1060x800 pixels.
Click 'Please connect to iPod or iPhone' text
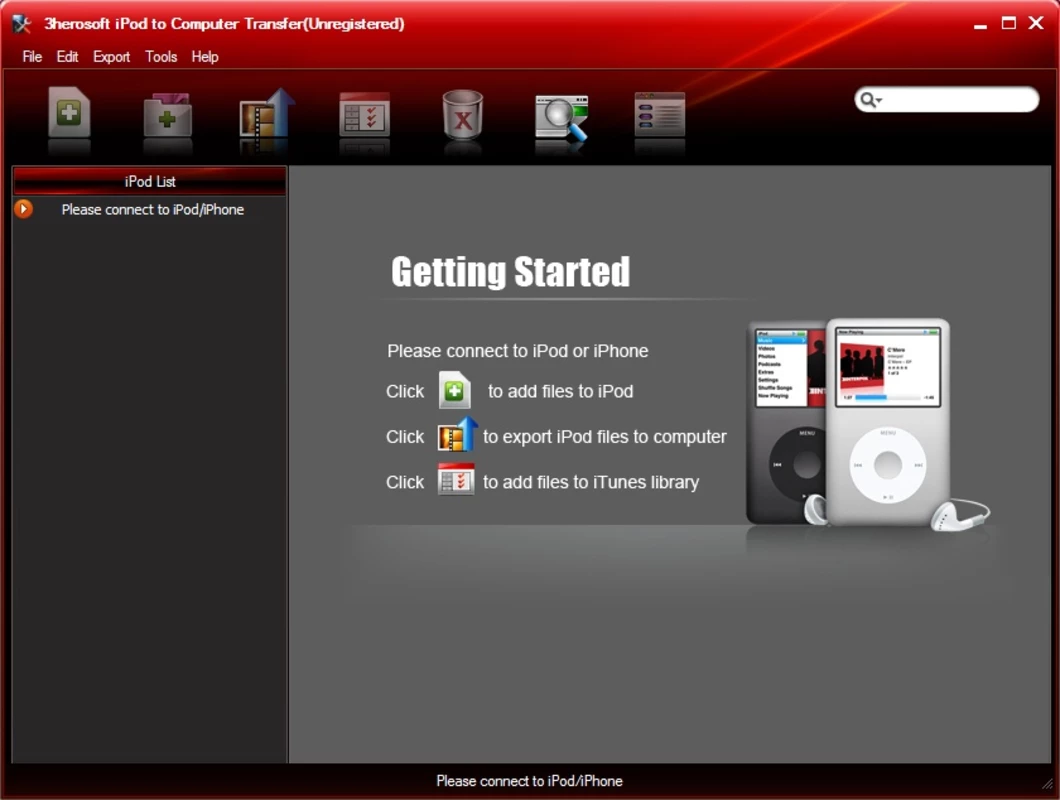[x=517, y=351]
